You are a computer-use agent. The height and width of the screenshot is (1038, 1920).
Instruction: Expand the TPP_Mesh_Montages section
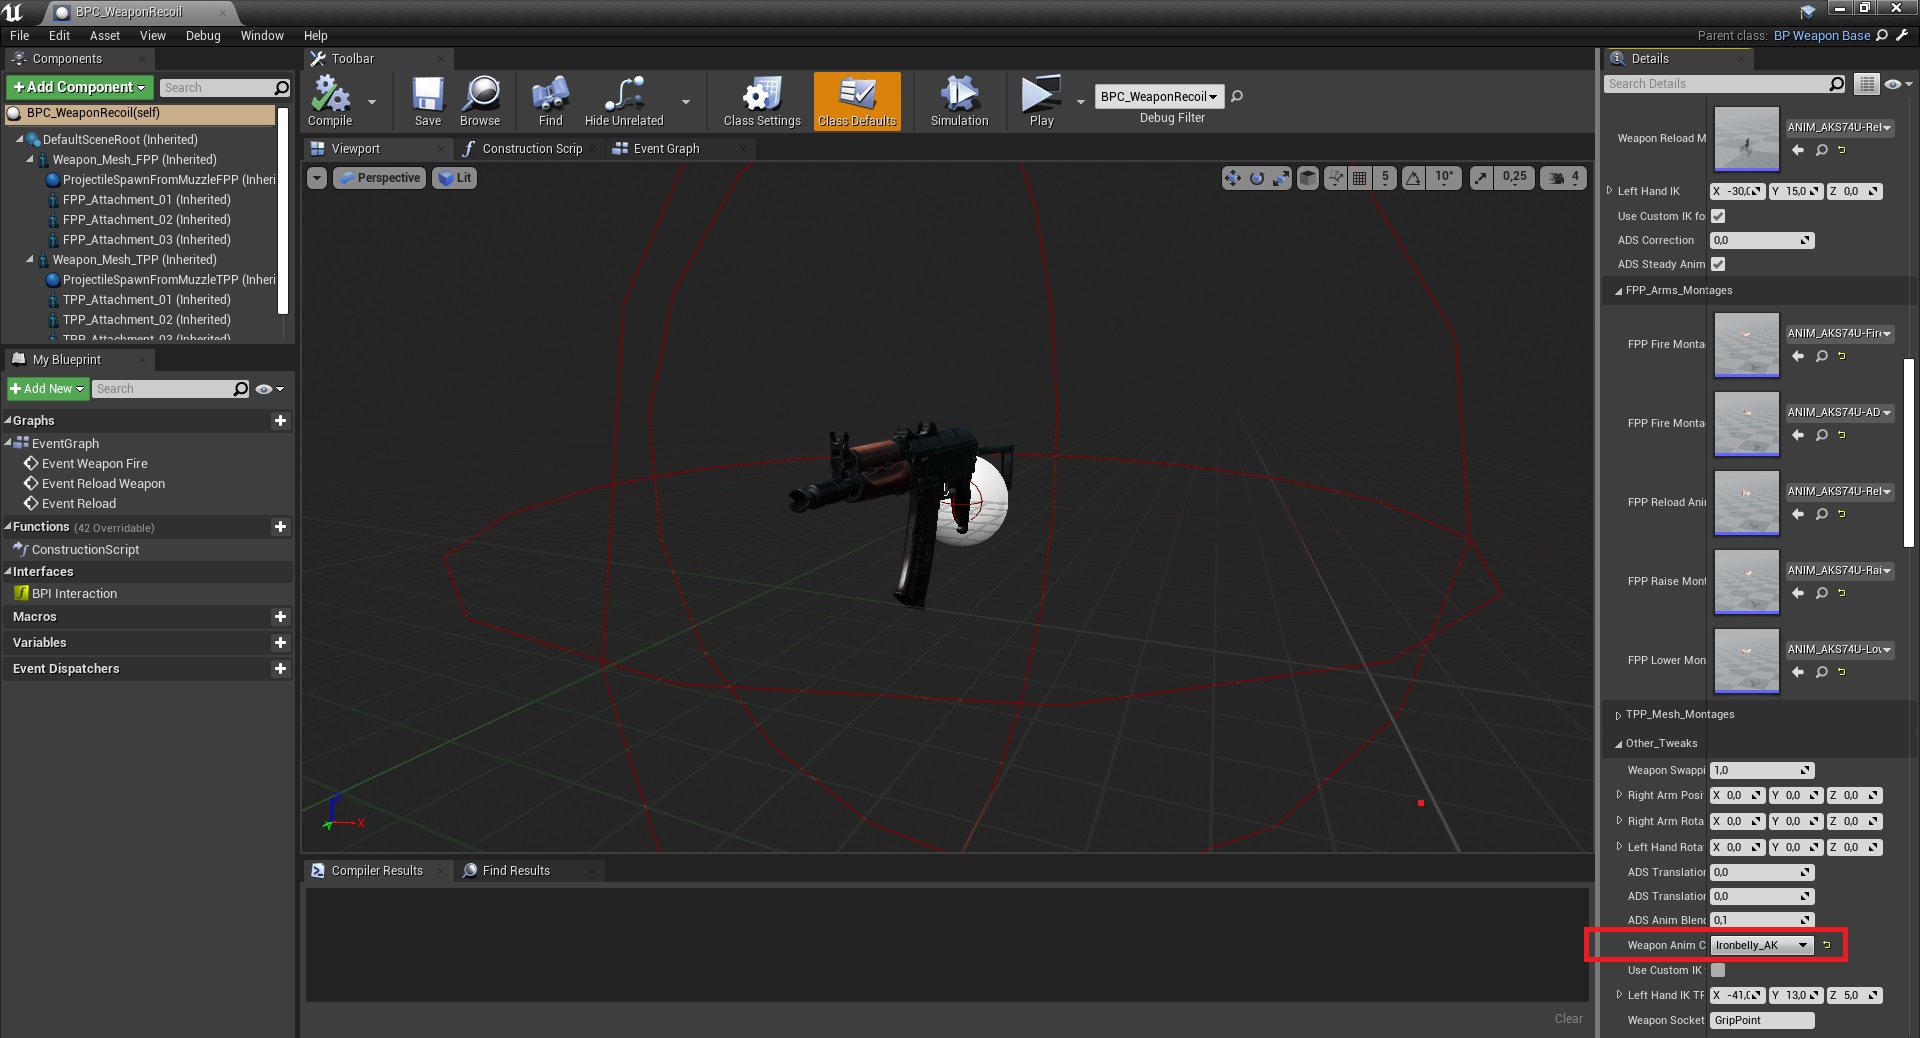tap(1619, 715)
